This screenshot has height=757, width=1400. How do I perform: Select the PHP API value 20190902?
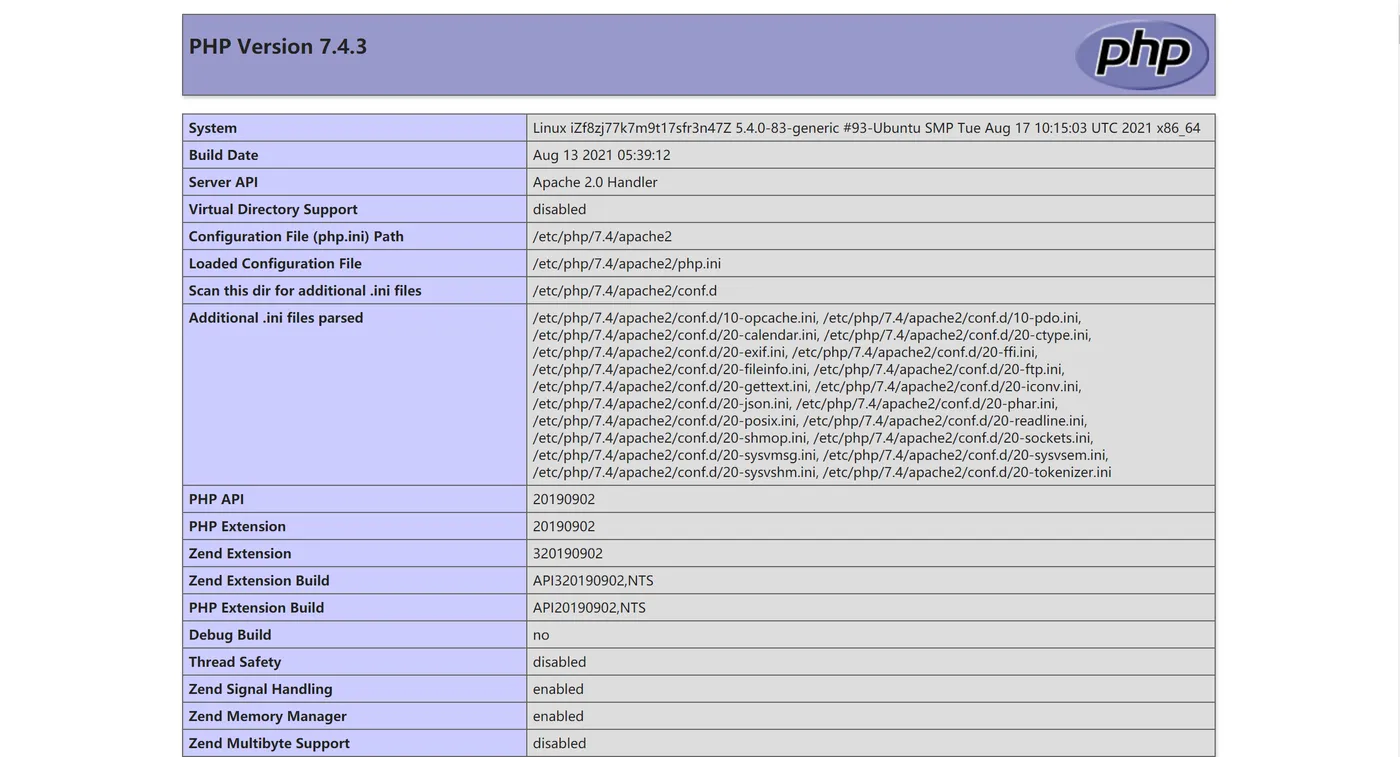(564, 499)
